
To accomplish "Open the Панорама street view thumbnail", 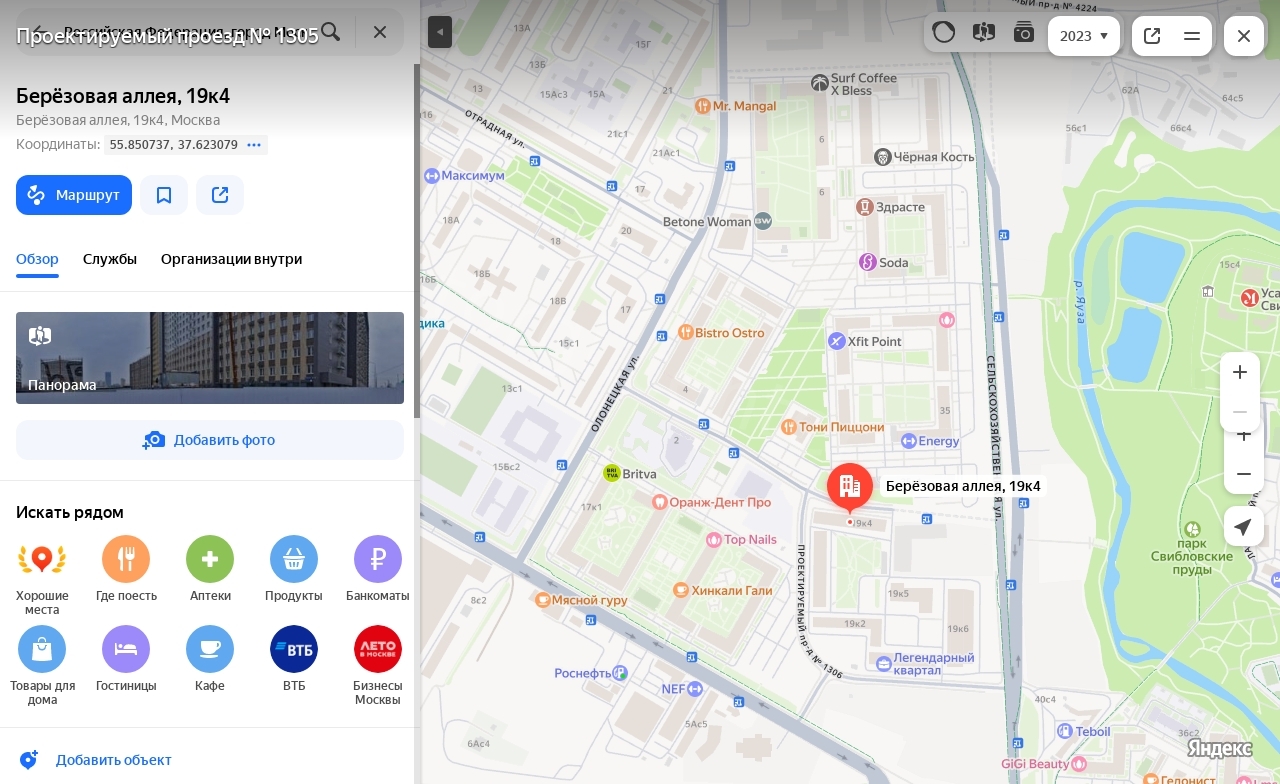I will click(210, 358).
